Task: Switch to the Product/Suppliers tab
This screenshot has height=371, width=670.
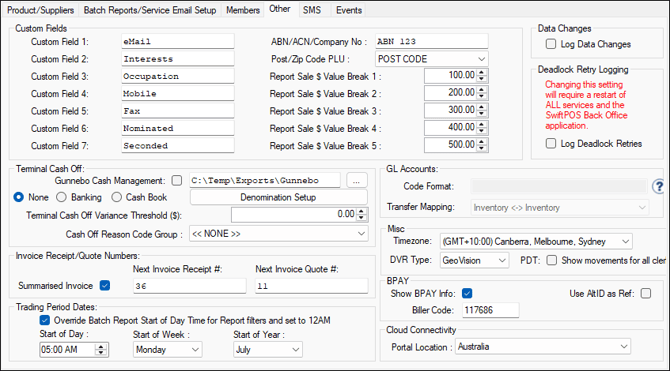Action: click(40, 10)
